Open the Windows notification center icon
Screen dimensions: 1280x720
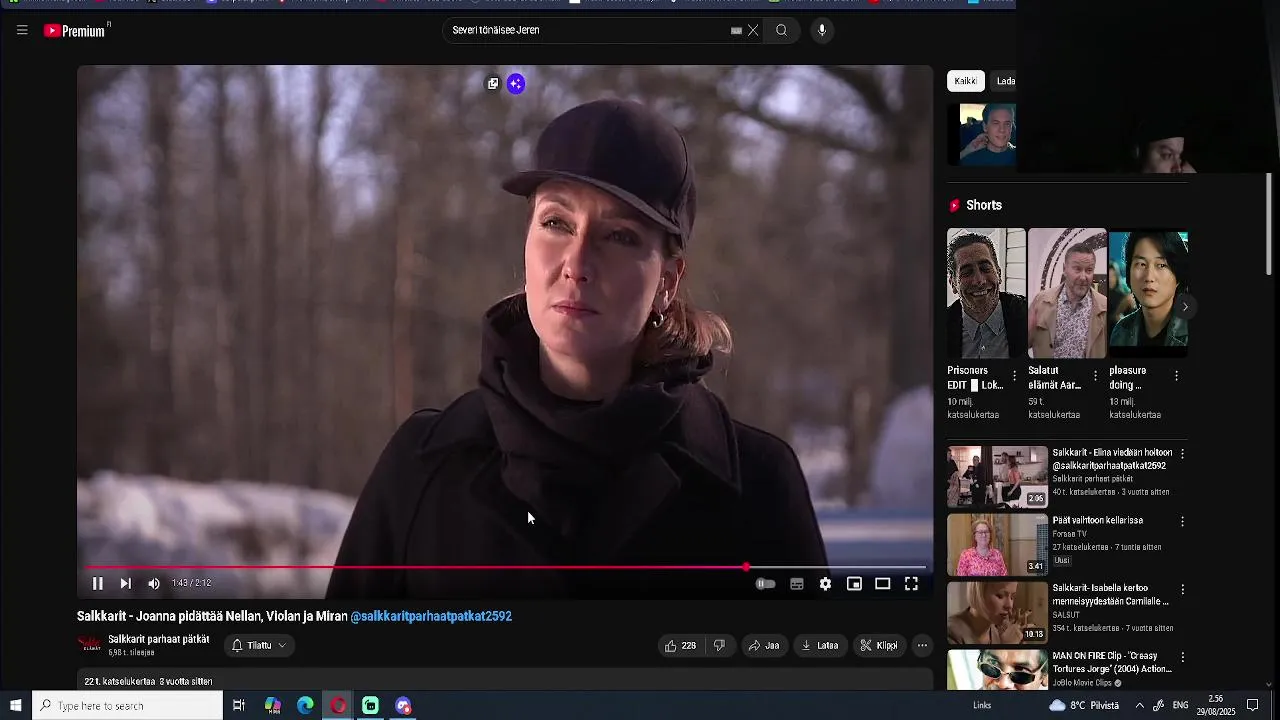(x=1252, y=706)
